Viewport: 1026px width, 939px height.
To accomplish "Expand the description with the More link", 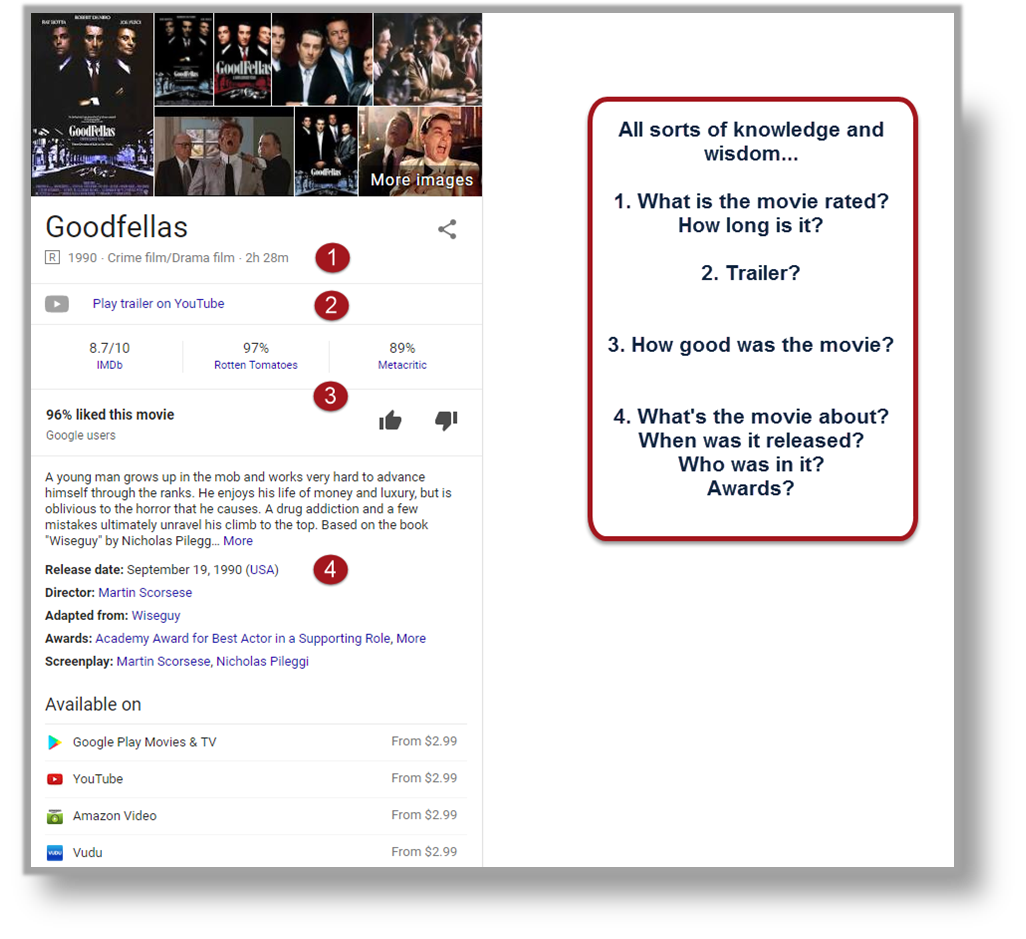I will click(x=238, y=541).
